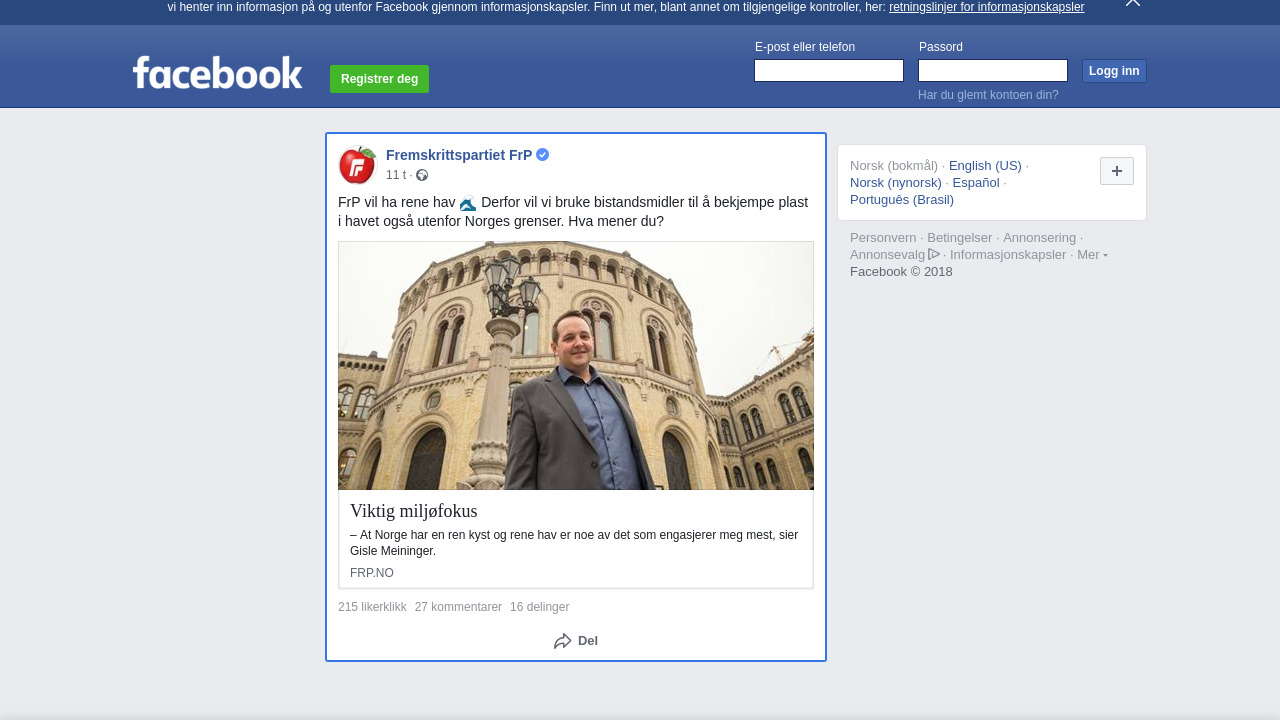This screenshot has height=720, width=1280.
Task: Open the Annonsering footer link
Action: [1040, 238]
